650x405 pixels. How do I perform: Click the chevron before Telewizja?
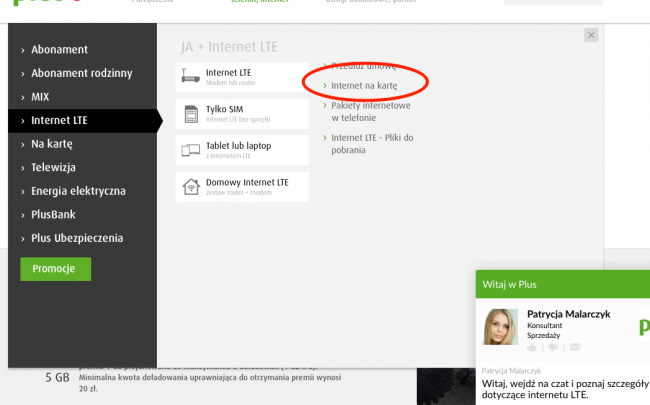23,168
